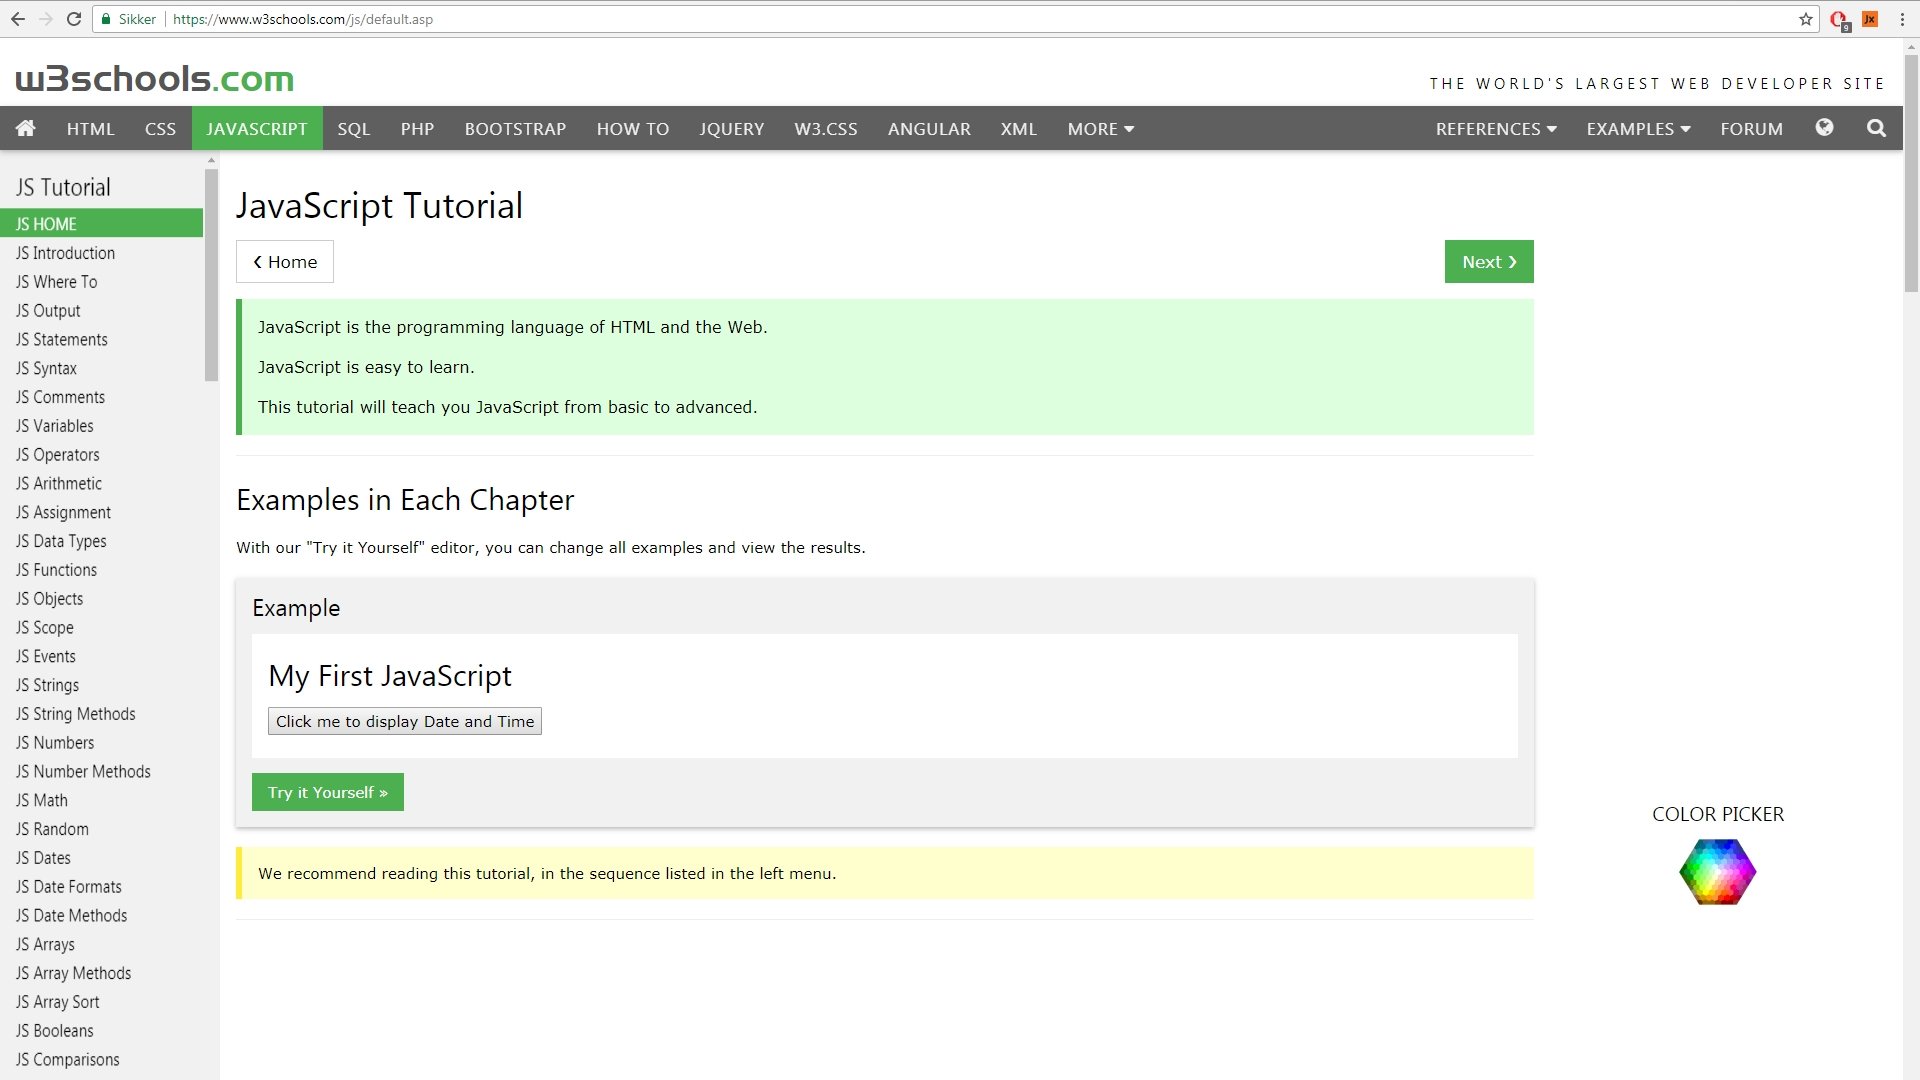Open JS Statements chapter
1920x1080 pixels.
point(101,340)
